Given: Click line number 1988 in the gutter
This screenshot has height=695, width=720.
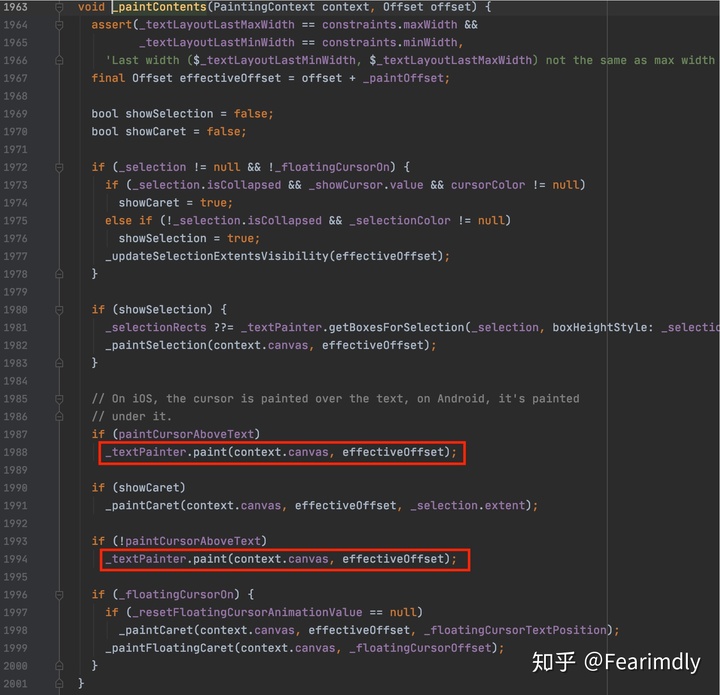Looking at the screenshot, I should 16,453.
